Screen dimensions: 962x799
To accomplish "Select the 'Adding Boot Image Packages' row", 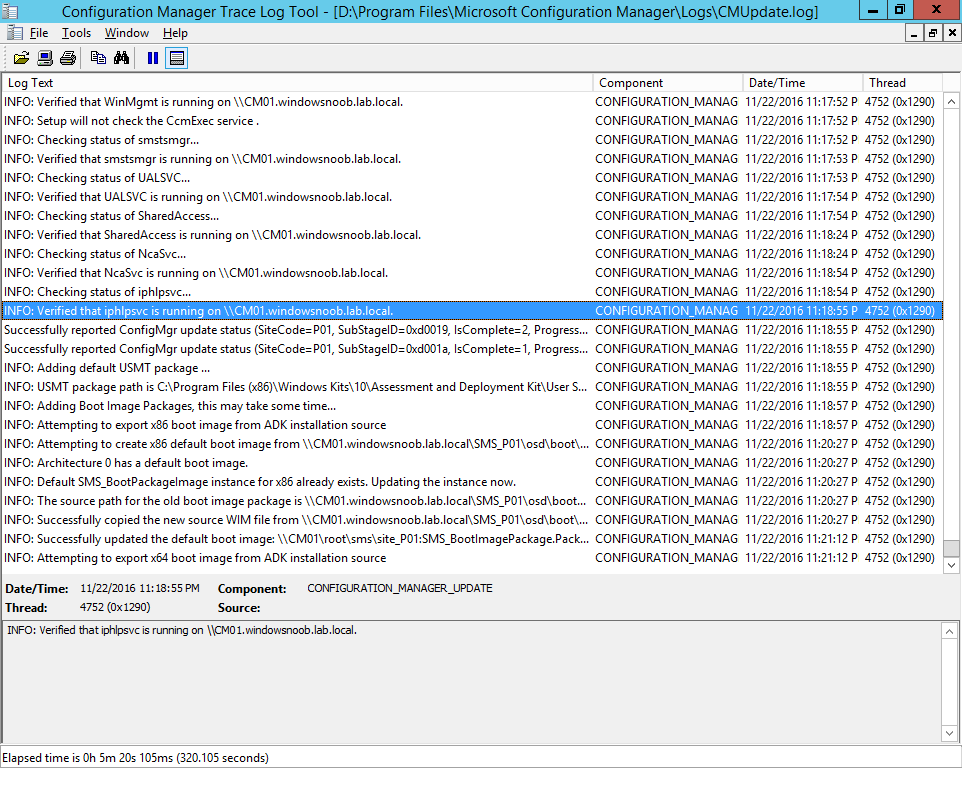I will [472, 406].
